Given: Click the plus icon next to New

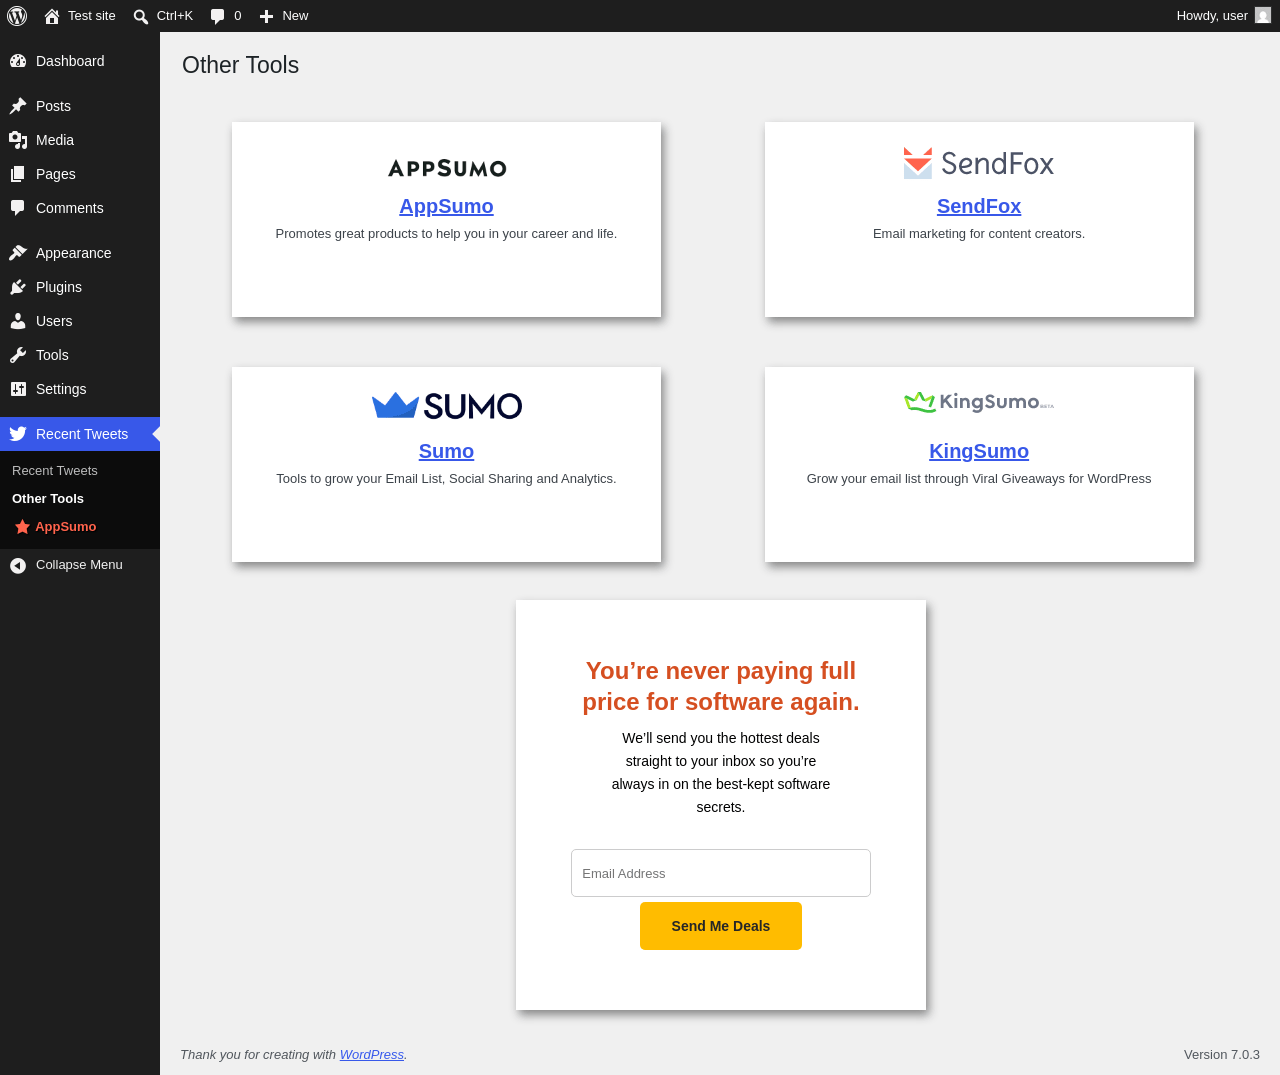Looking at the screenshot, I should tap(266, 16).
